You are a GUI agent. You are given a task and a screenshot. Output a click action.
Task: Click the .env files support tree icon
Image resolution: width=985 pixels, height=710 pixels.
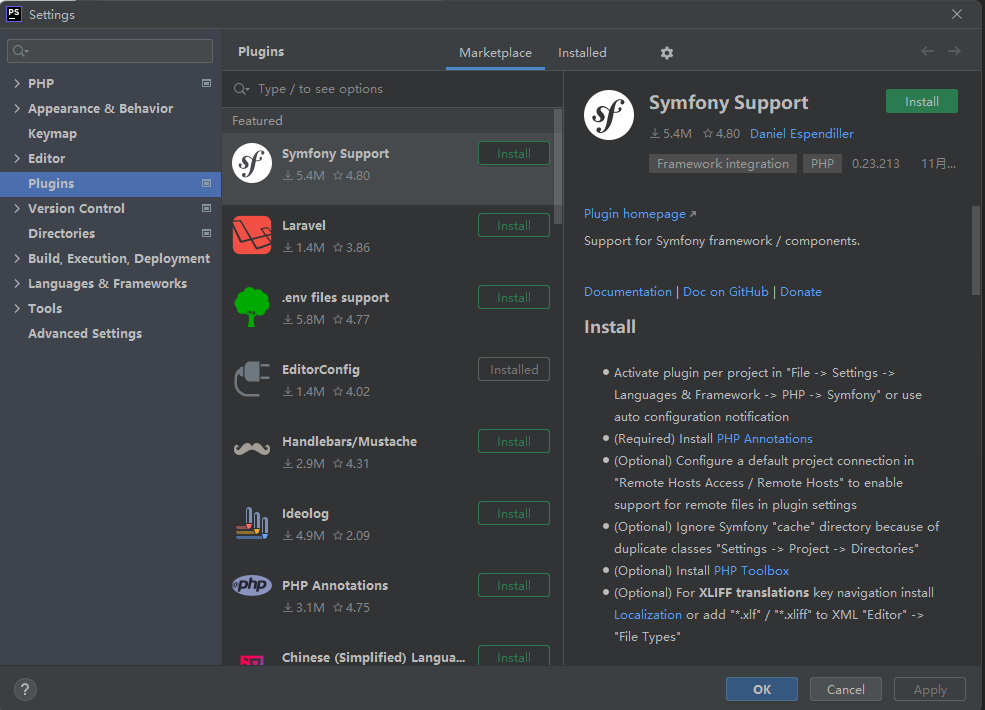(252, 307)
